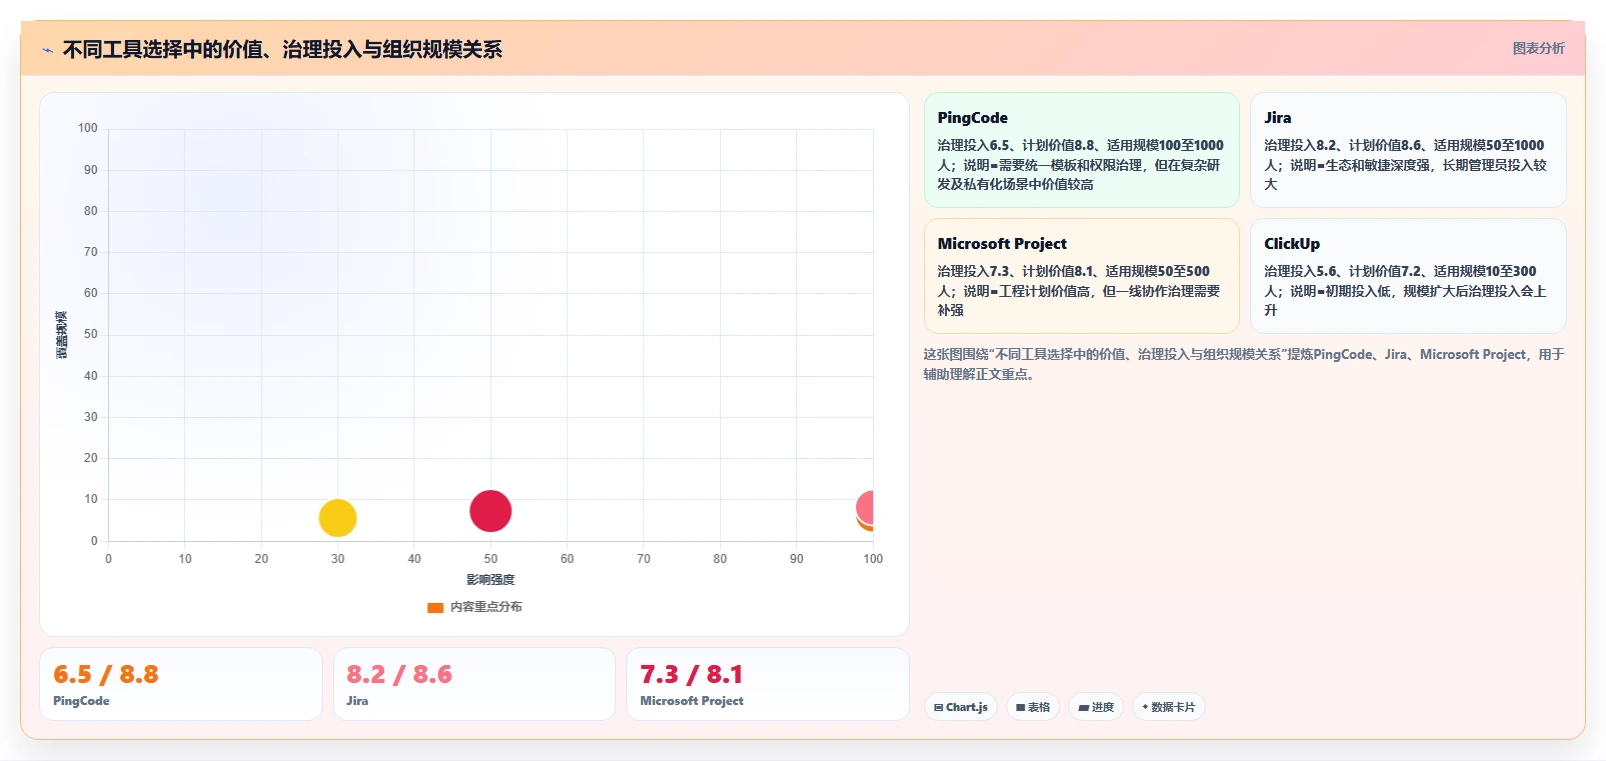Click the 进度 tag icon
The image size is (1606, 761).
[x=1083, y=708]
